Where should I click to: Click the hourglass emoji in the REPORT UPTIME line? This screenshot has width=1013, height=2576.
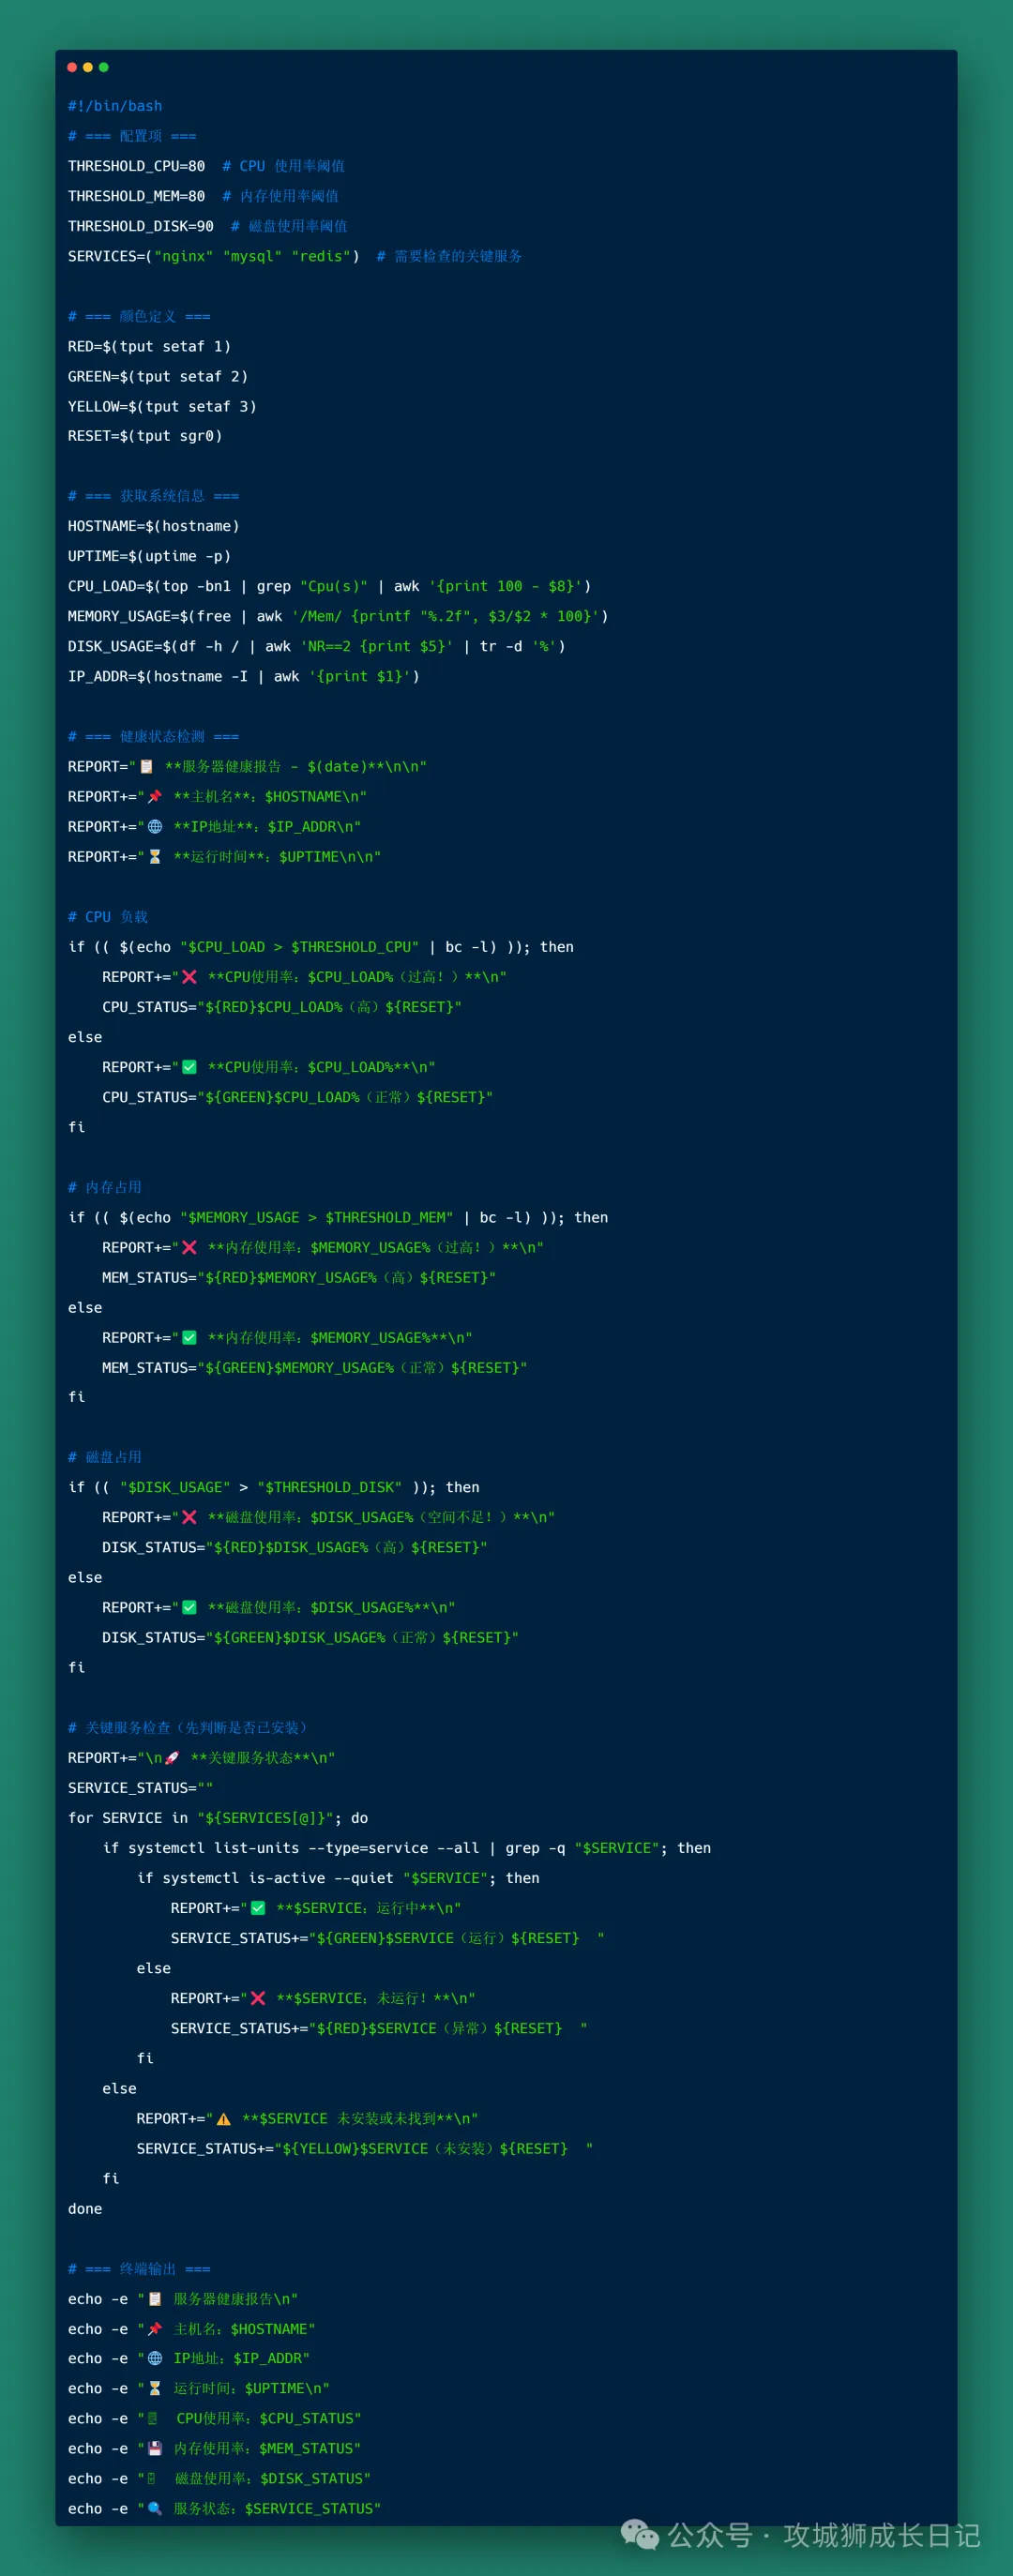pyautogui.click(x=155, y=856)
